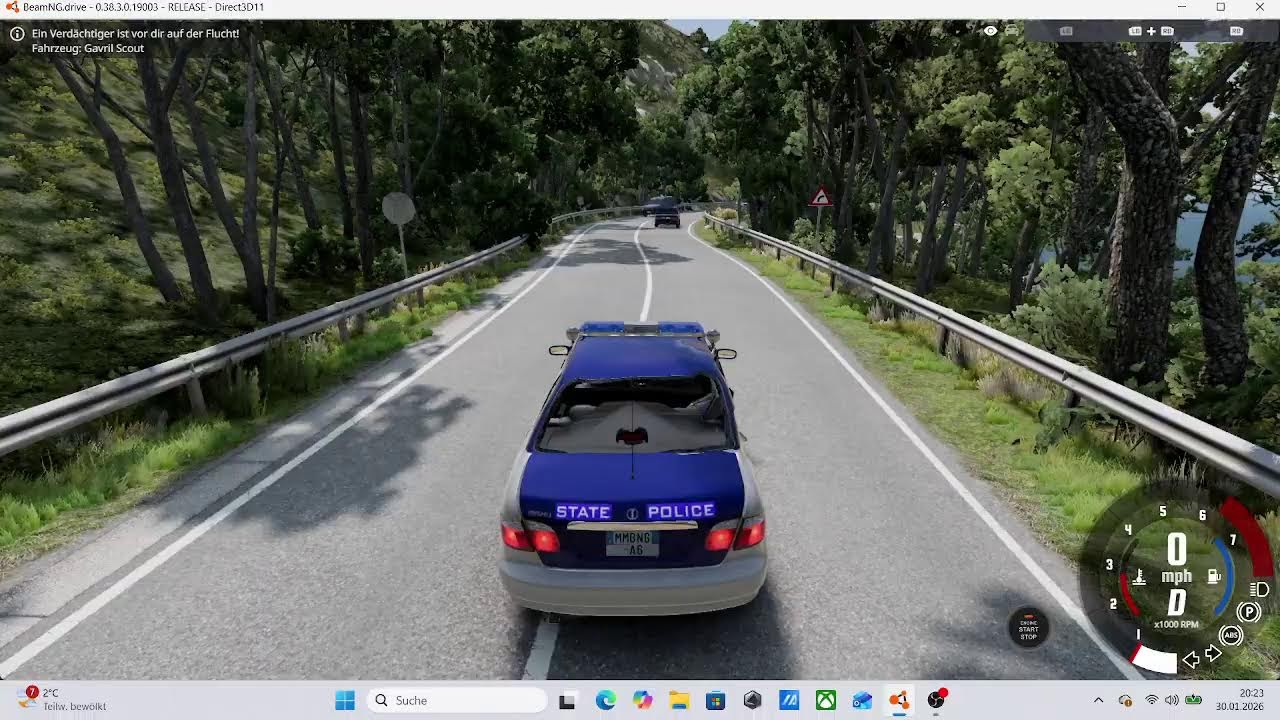Click the parking brake indicator on the gauge
This screenshot has width=1280, height=720.
(1248, 612)
